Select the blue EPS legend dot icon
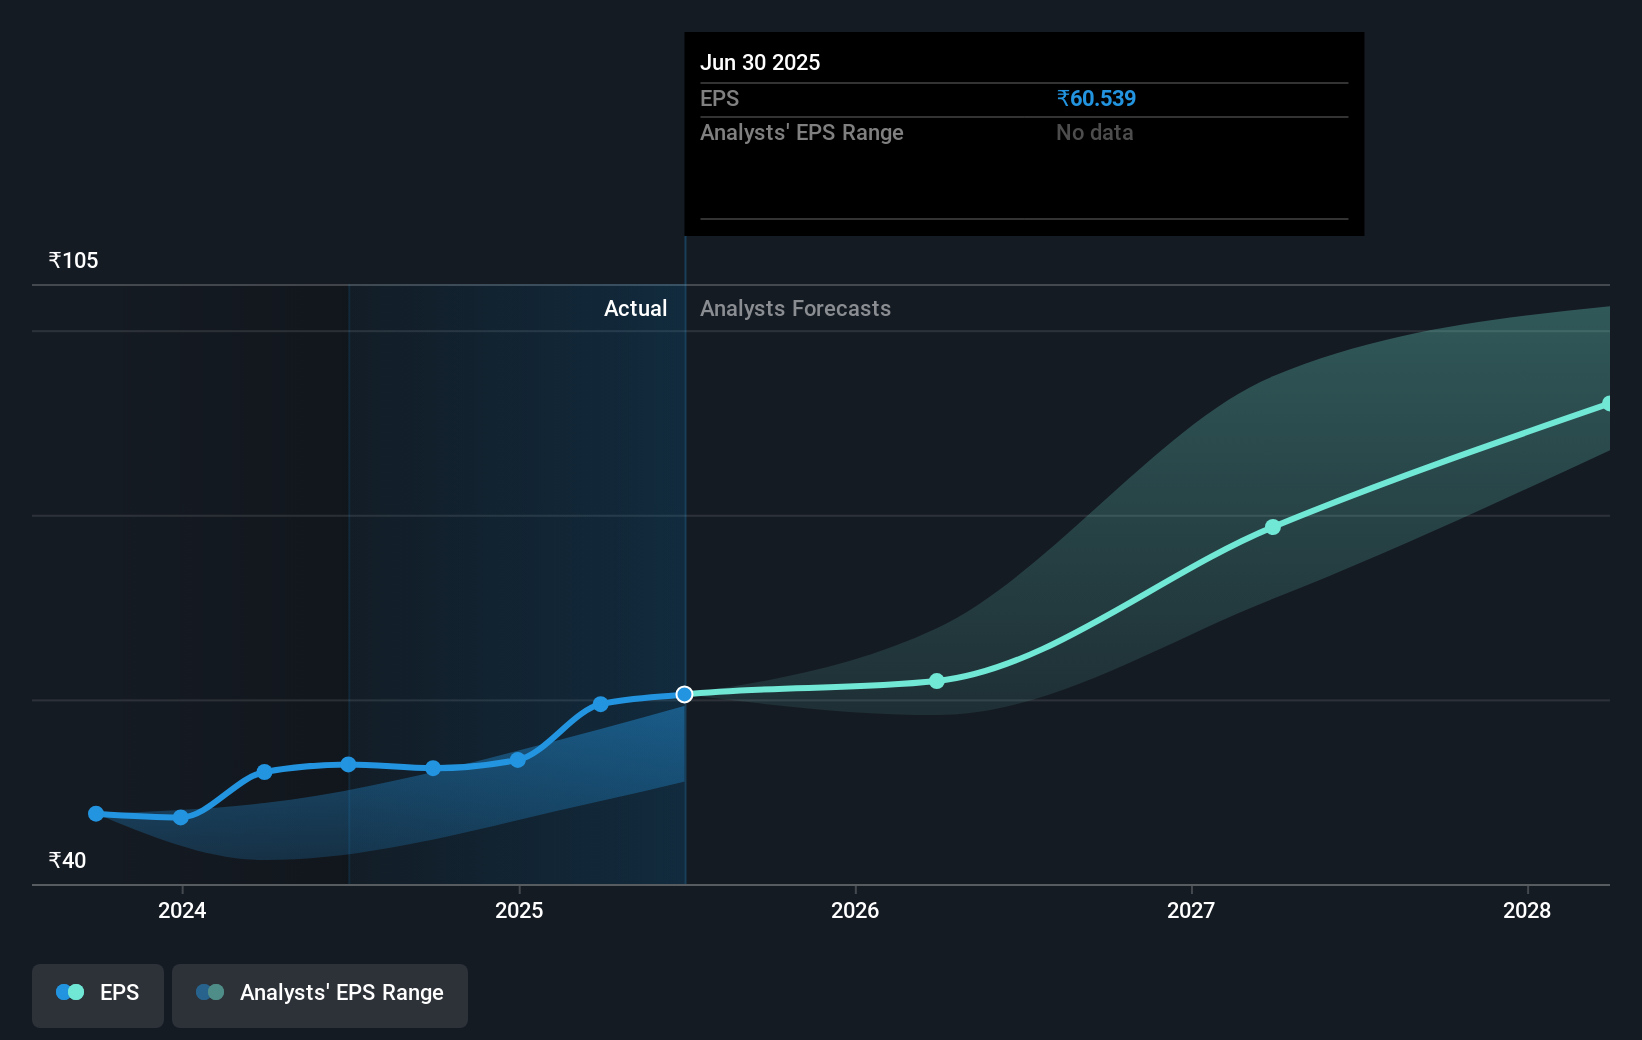This screenshot has width=1642, height=1040. tap(64, 991)
